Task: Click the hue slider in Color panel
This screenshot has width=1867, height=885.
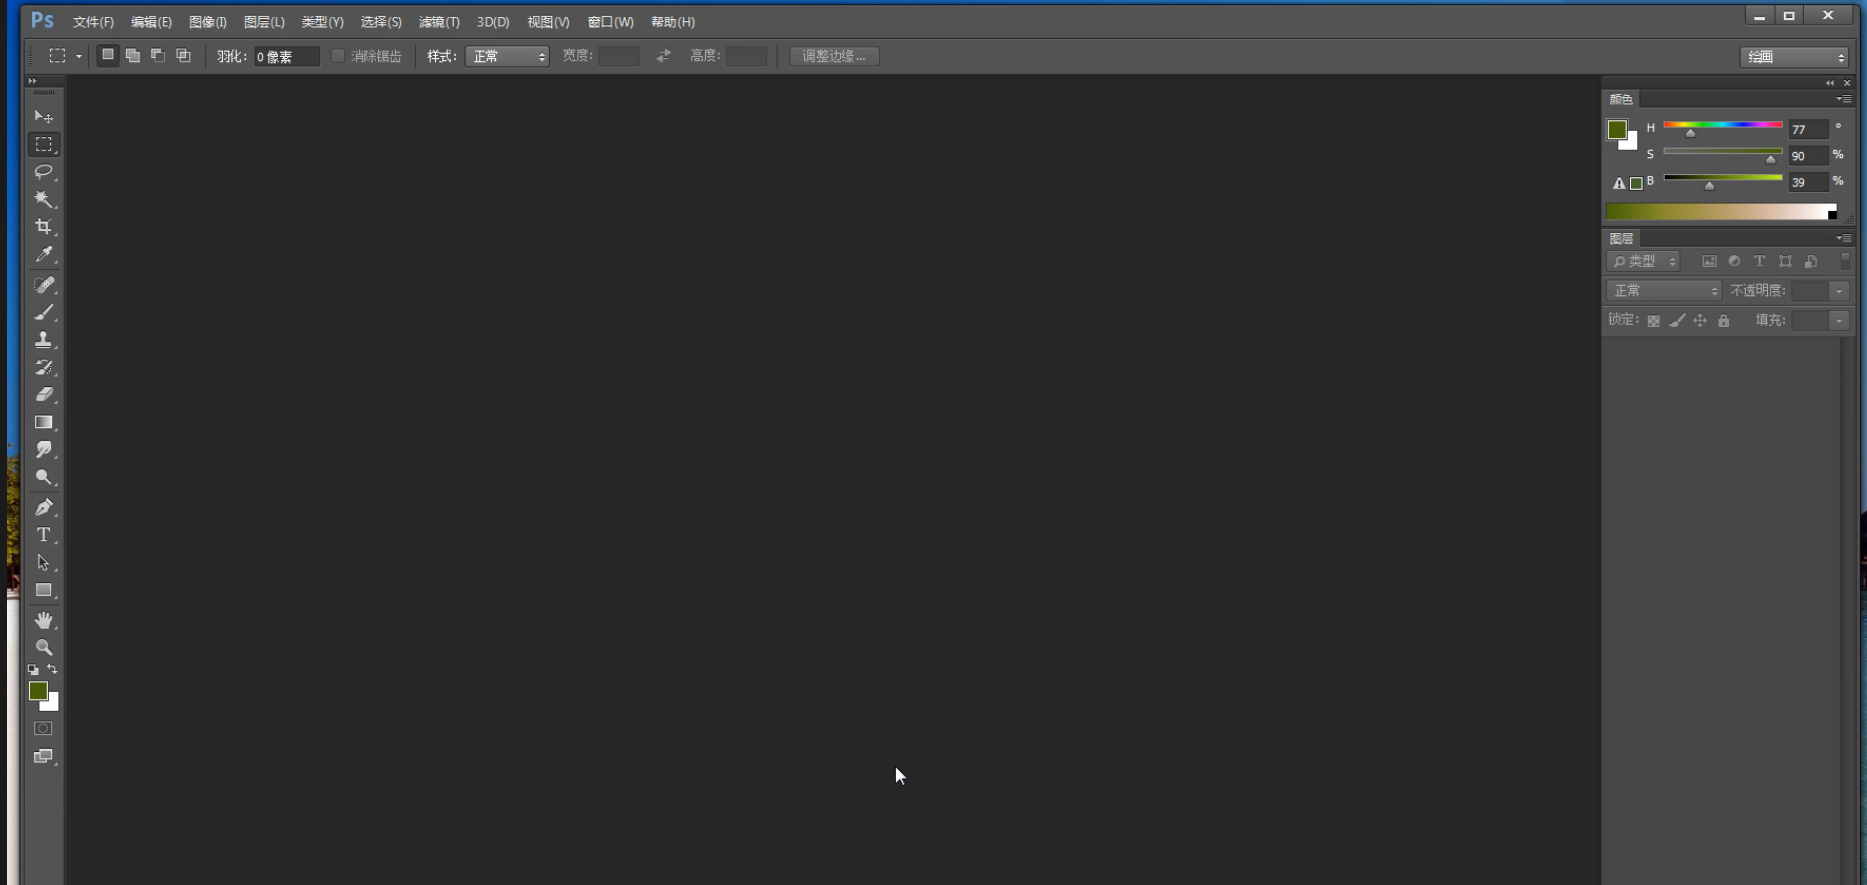Action: [1723, 125]
